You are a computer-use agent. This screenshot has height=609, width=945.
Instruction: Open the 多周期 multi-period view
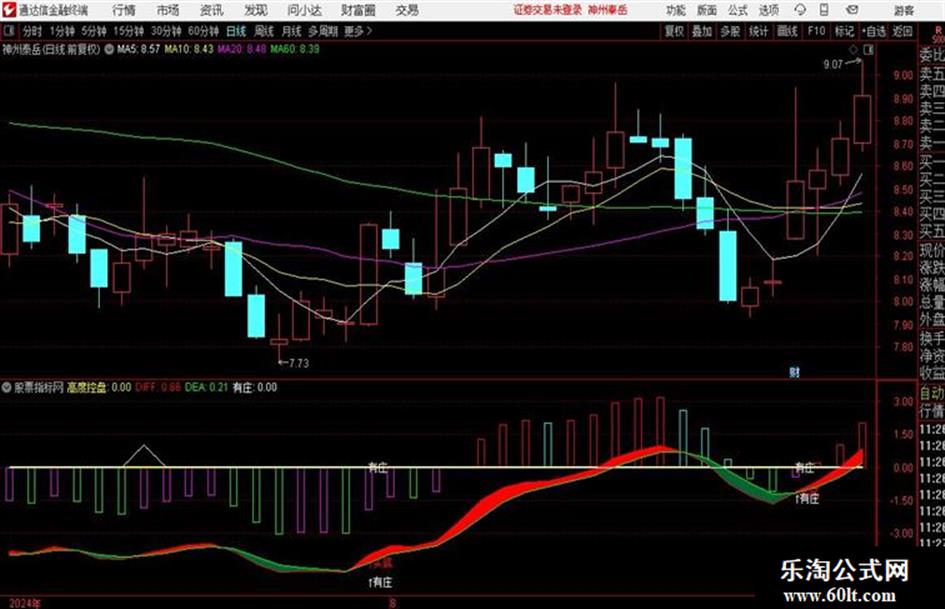click(x=323, y=31)
